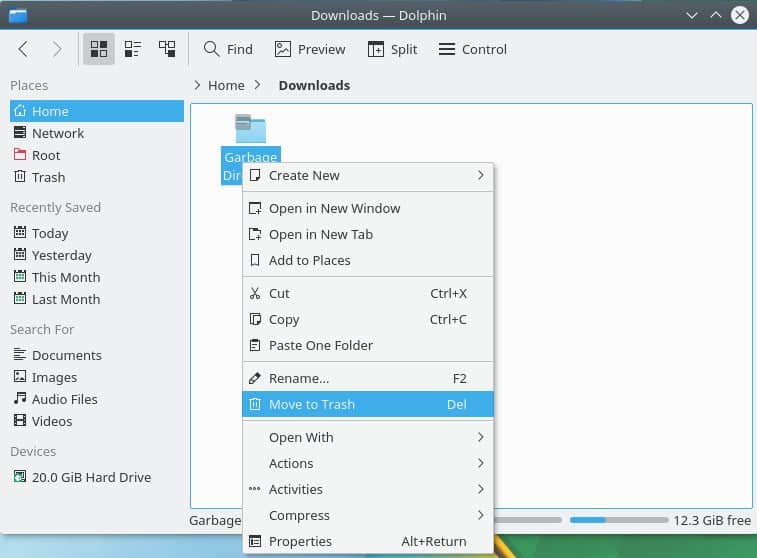Viewport: 757px width, 558px height.
Task: Click the Network server icon
Action: [x=20, y=132]
